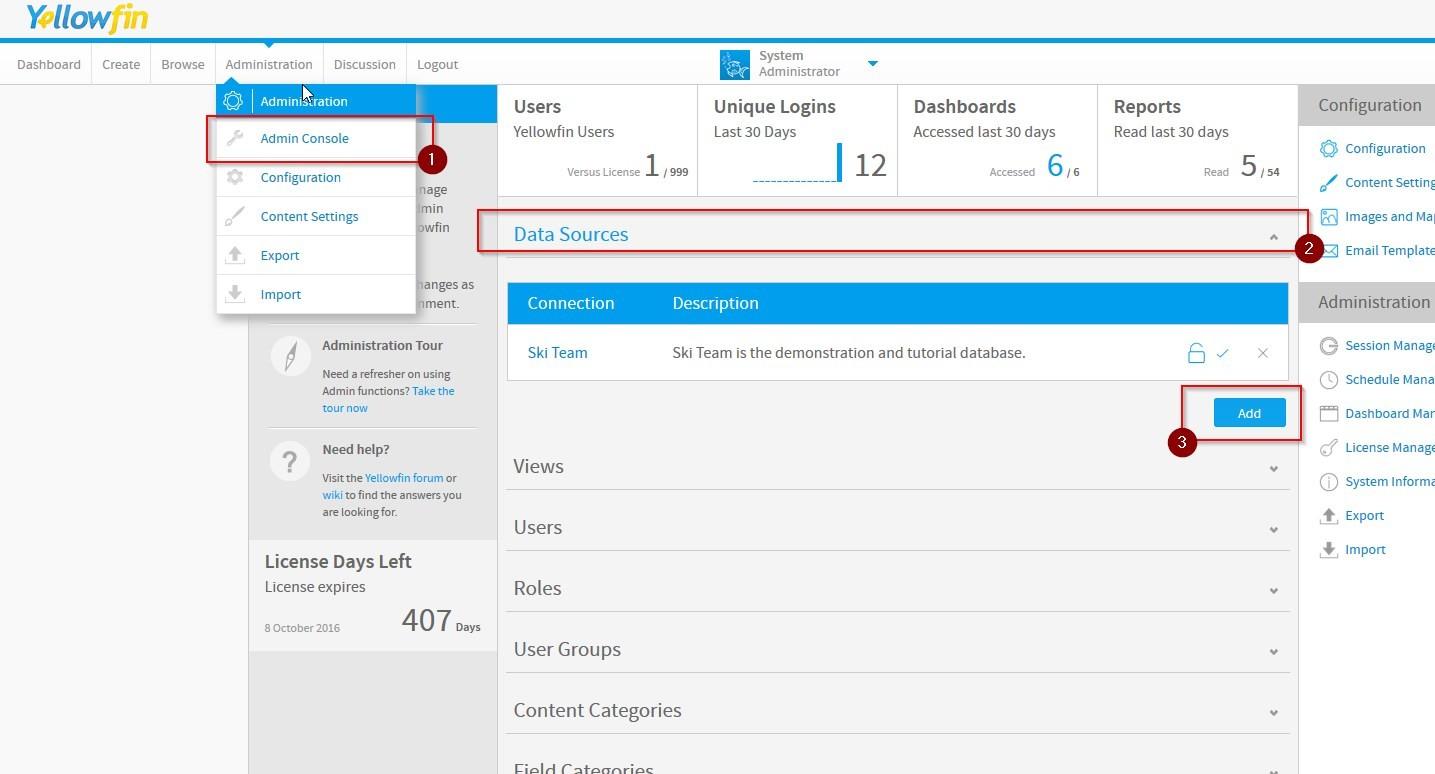Click the gear icon beside sidebar Configuration
This screenshot has height=774, width=1435.
coord(1328,149)
